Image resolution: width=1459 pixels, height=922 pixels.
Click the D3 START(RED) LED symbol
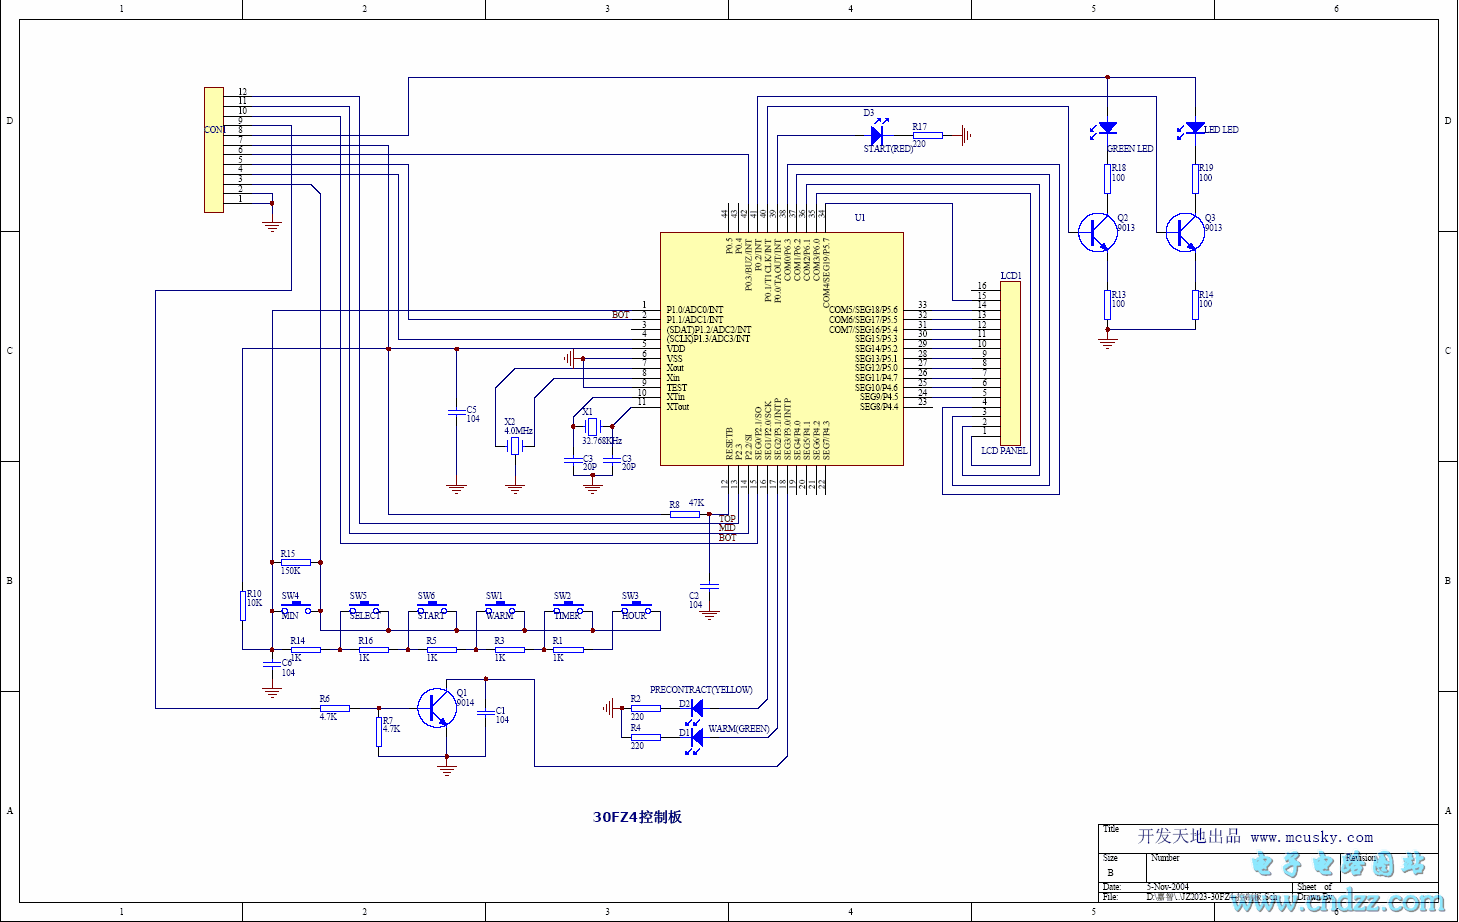[877, 134]
